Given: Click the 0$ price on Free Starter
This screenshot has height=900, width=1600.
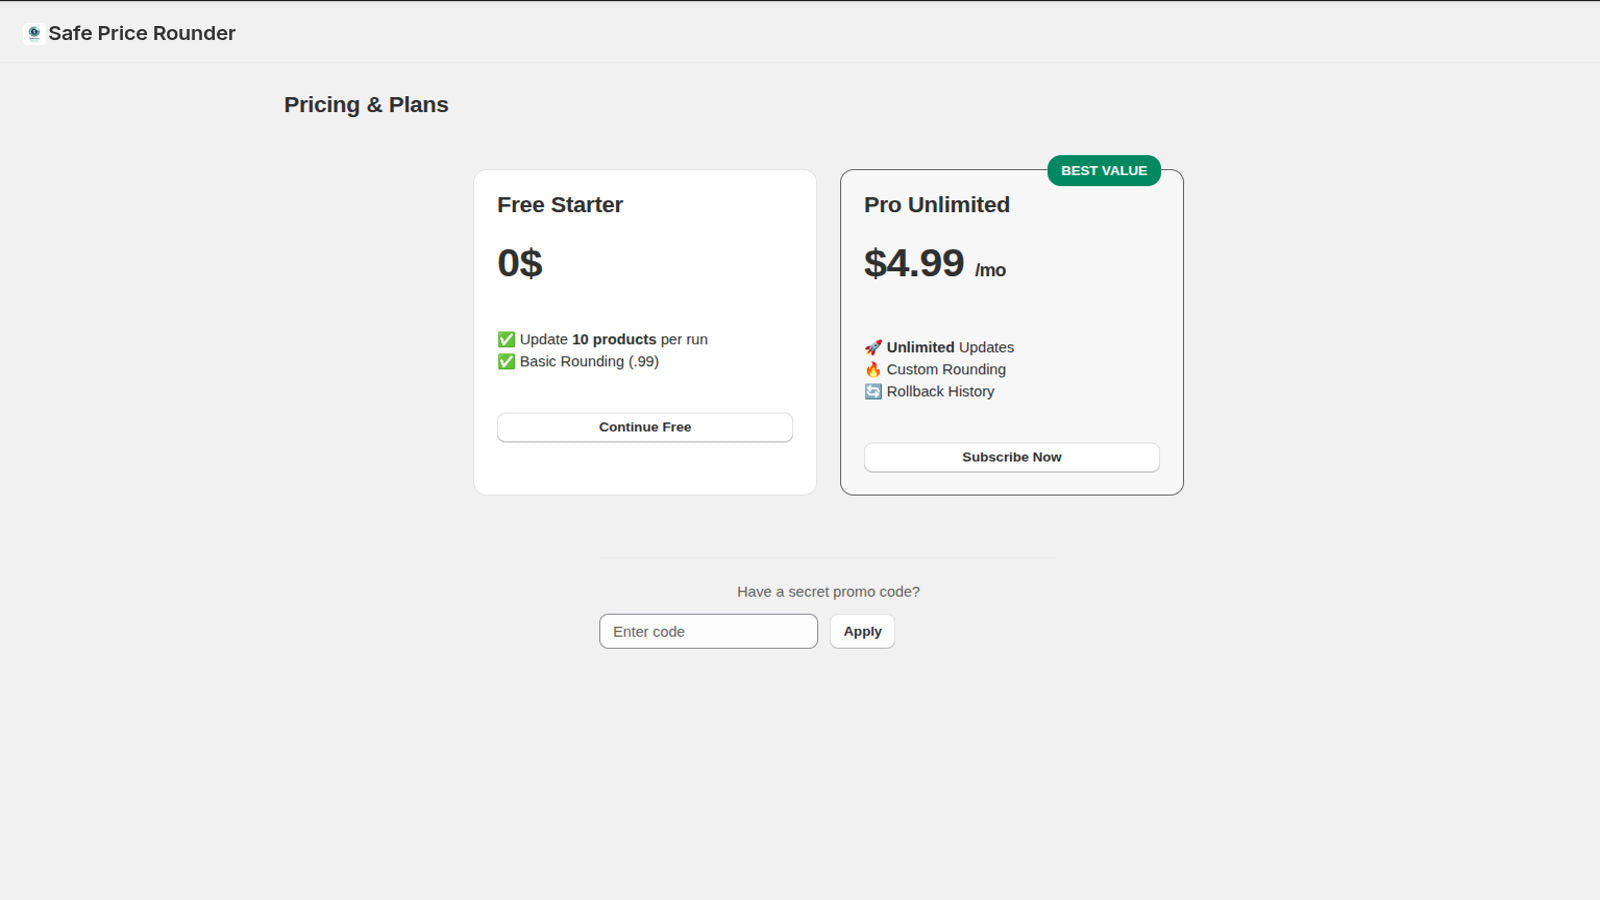Looking at the screenshot, I should point(519,263).
